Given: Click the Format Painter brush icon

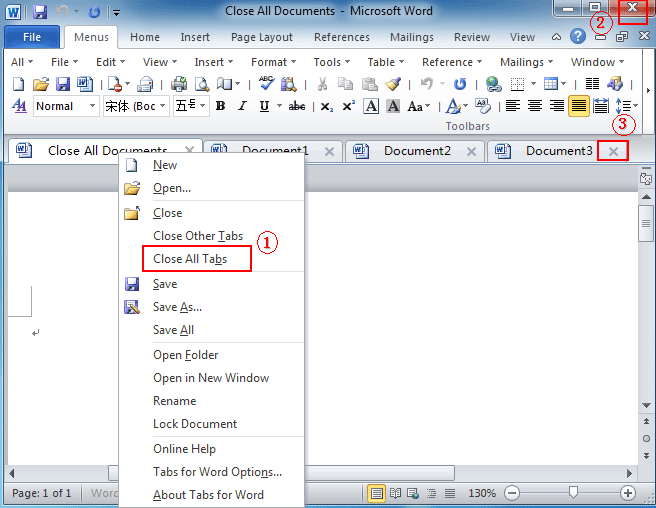Looking at the screenshot, I should click(x=393, y=85).
